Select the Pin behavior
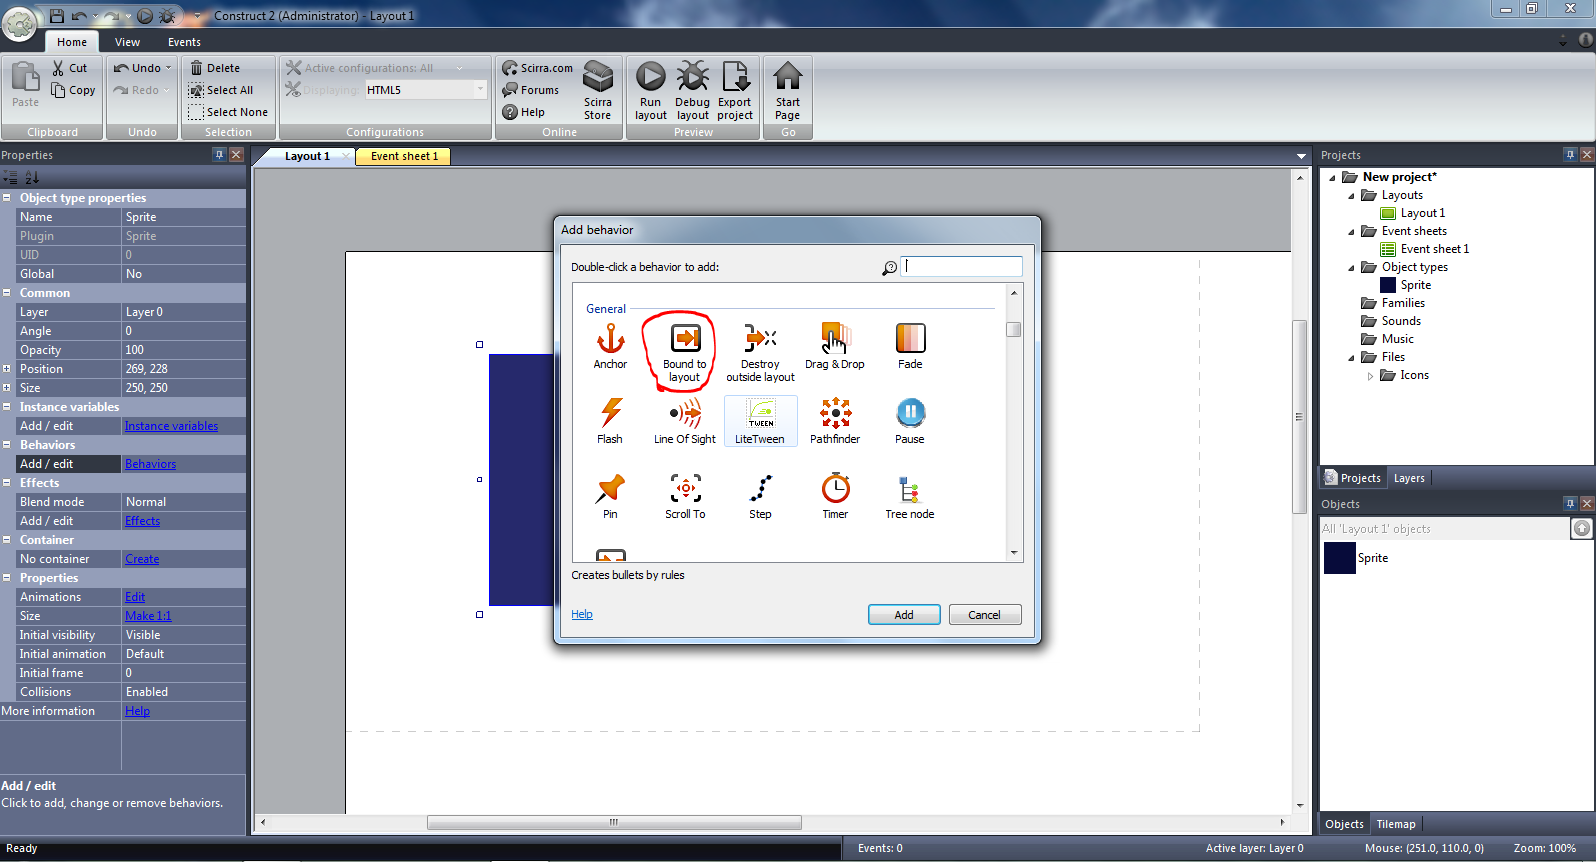This screenshot has height=862, width=1596. coord(610,496)
